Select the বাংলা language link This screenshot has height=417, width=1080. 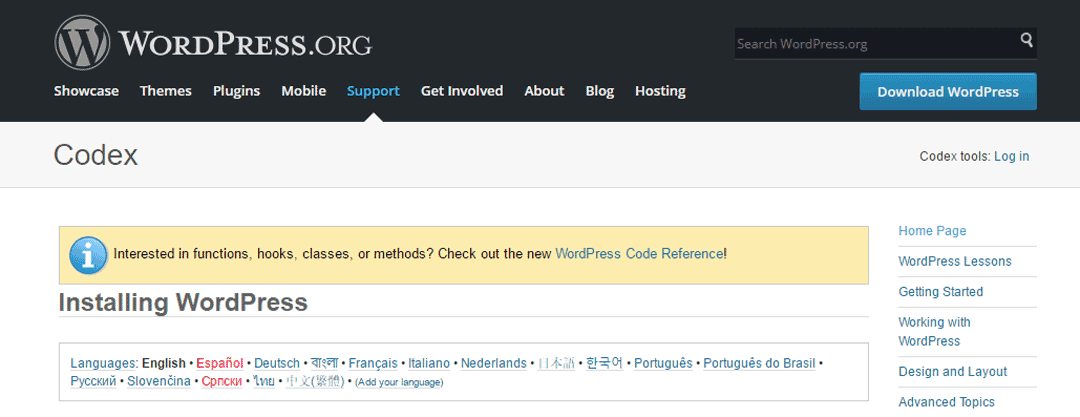point(324,363)
